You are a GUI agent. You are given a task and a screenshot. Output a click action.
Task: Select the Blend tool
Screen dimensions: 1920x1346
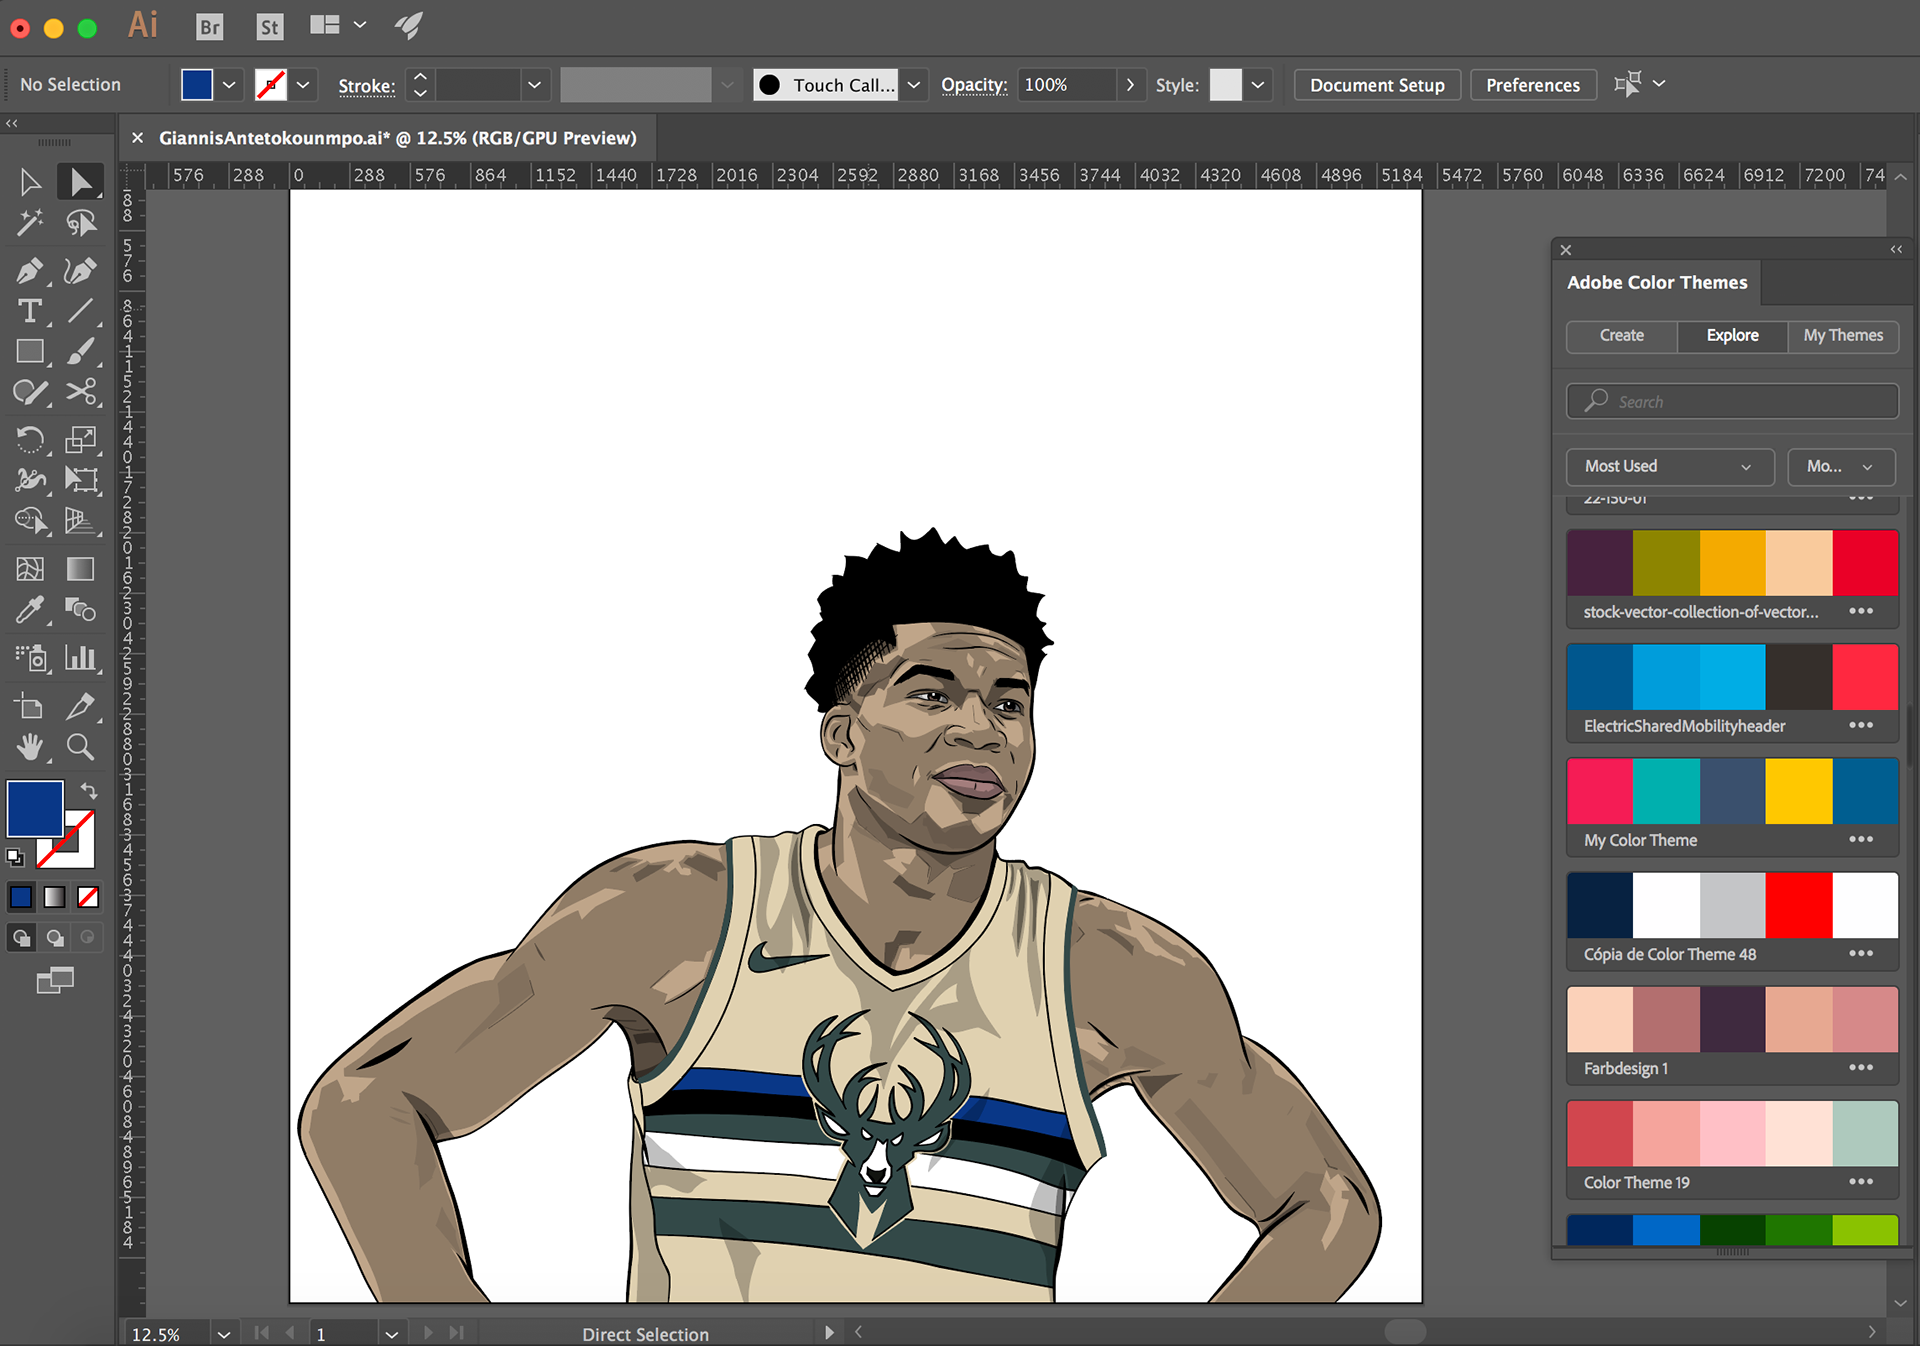(80, 609)
